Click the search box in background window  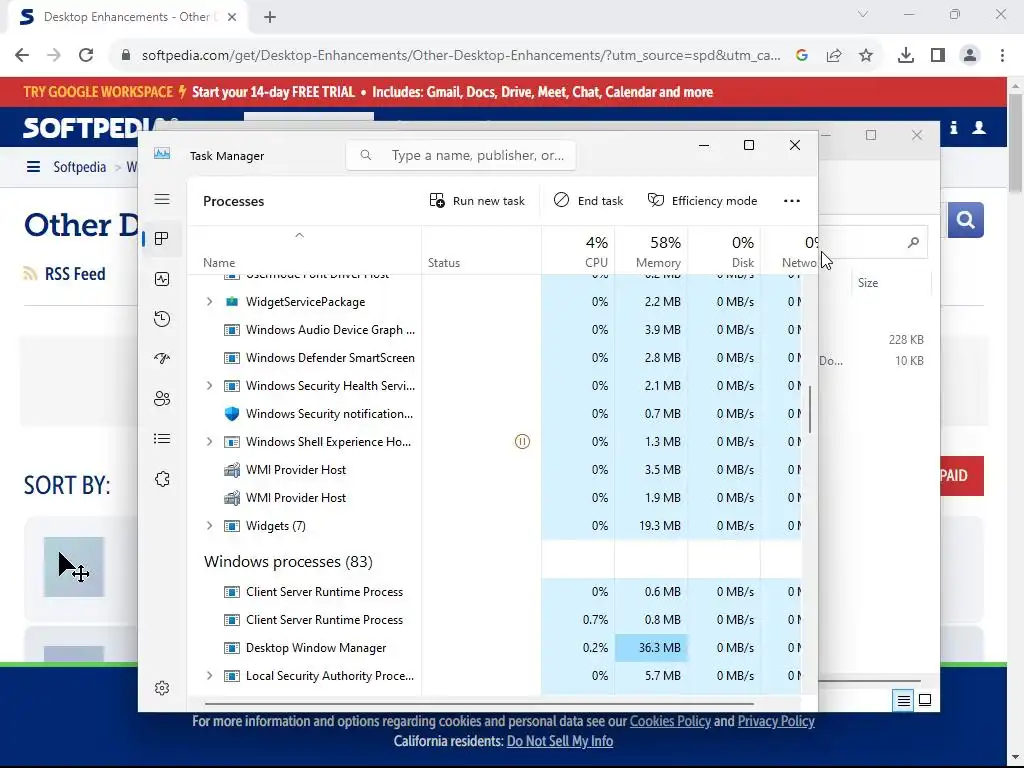click(873, 242)
